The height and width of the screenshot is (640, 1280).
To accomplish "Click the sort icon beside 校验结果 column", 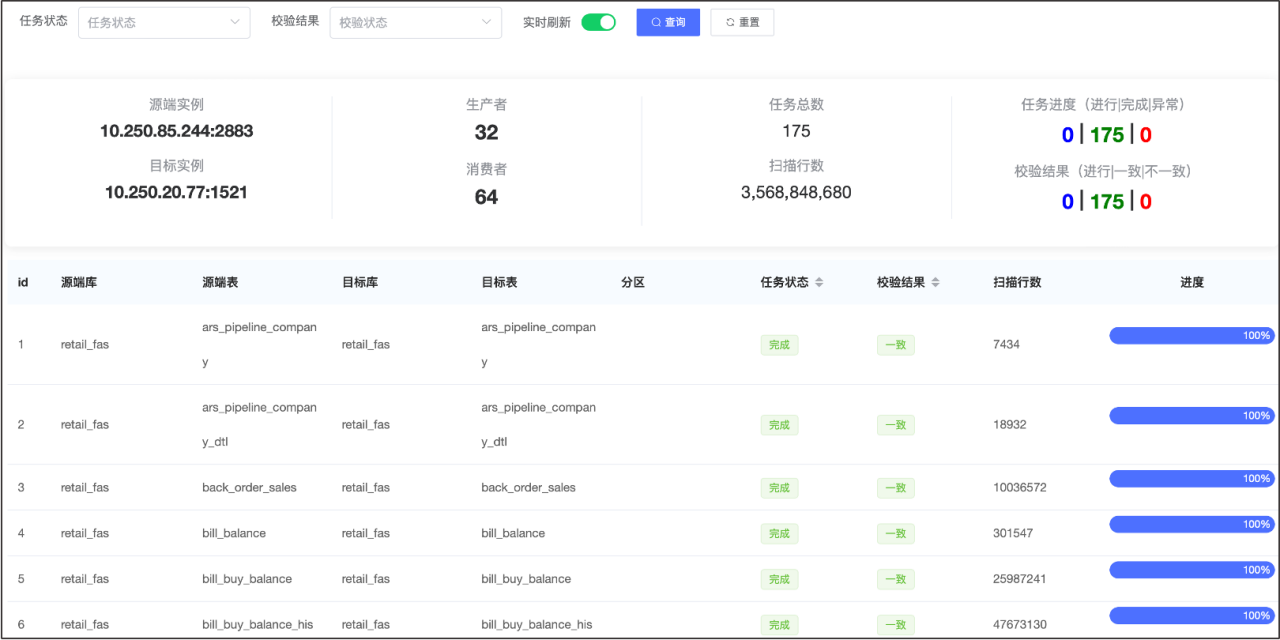I will (x=935, y=283).
